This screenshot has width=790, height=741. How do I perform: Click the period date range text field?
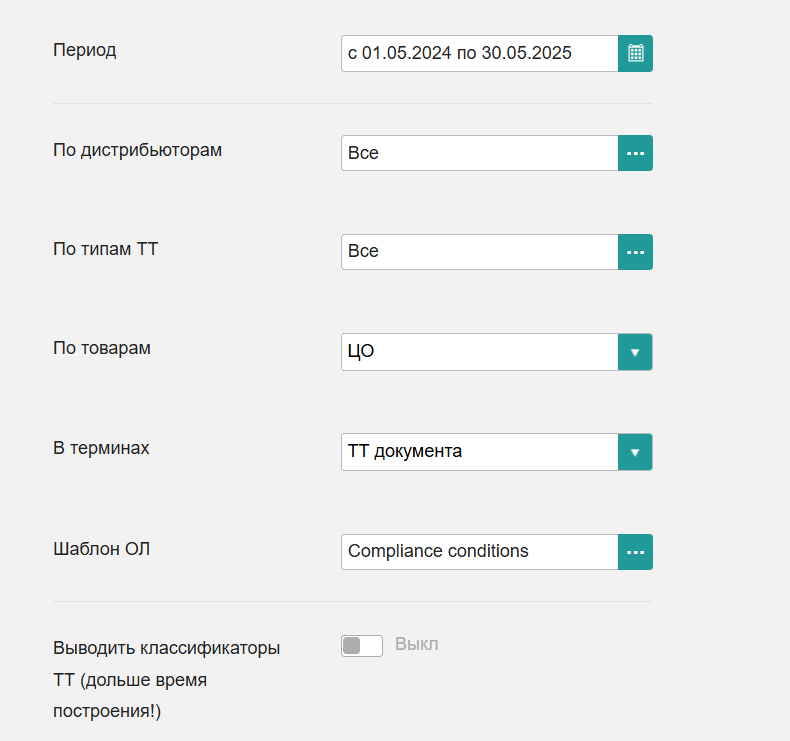(480, 53)
